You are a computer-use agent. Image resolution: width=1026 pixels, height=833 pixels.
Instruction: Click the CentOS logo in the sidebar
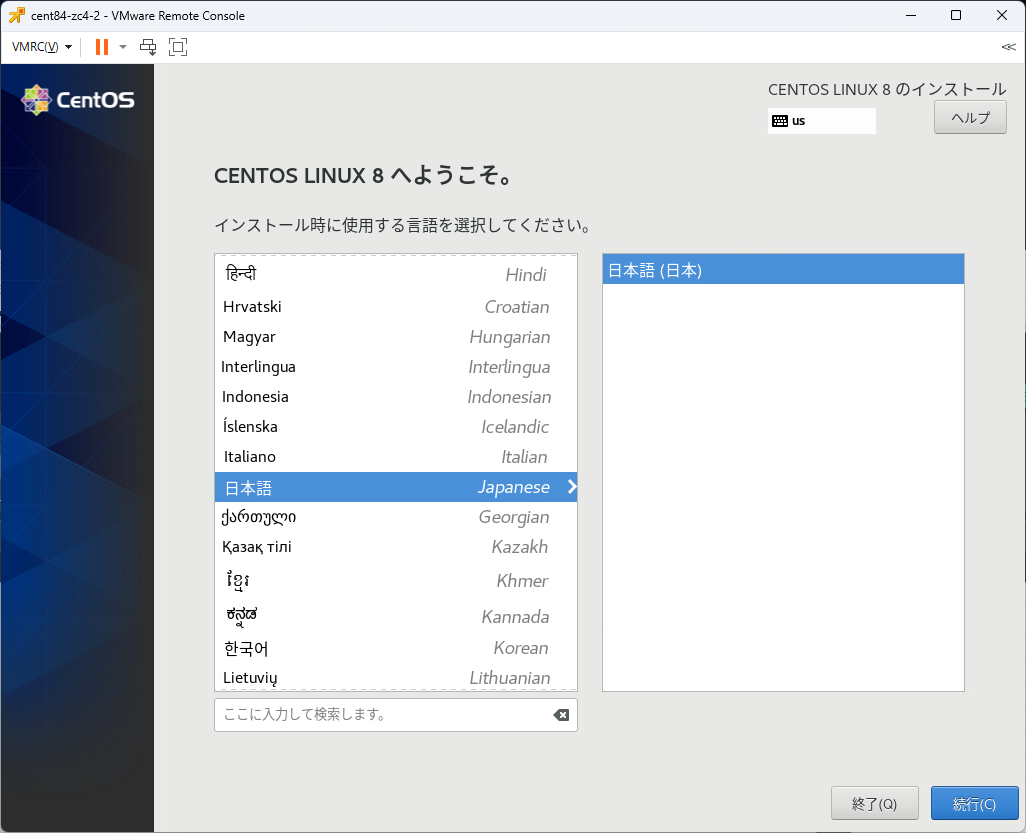point(78,100)
